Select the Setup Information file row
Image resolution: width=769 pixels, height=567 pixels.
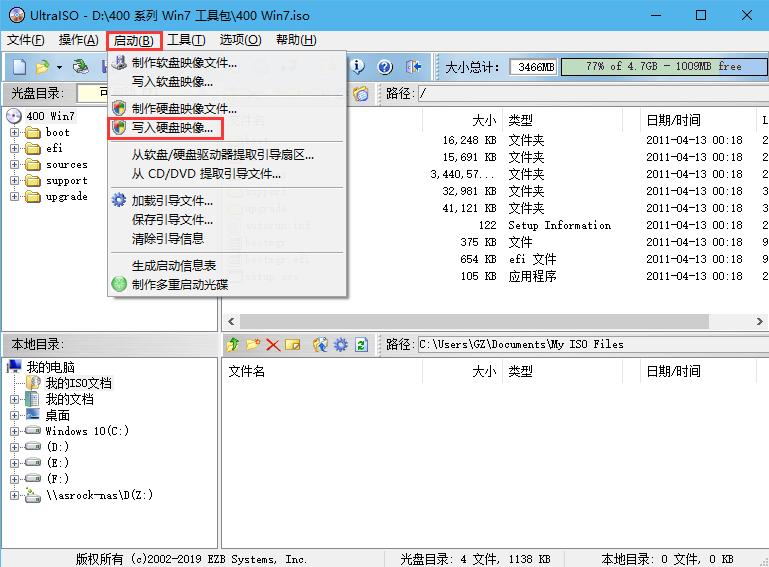click(559, 225)
